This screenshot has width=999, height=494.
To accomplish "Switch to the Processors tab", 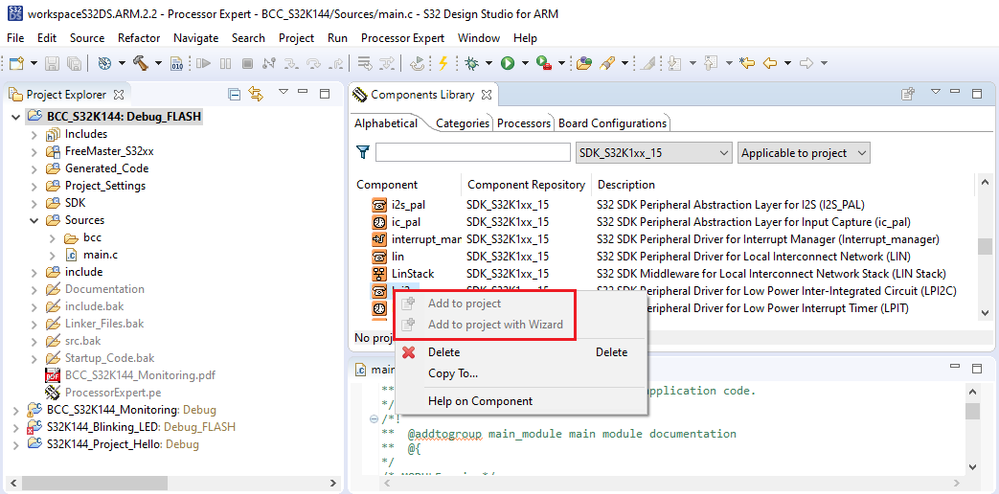I will point(523,123).
